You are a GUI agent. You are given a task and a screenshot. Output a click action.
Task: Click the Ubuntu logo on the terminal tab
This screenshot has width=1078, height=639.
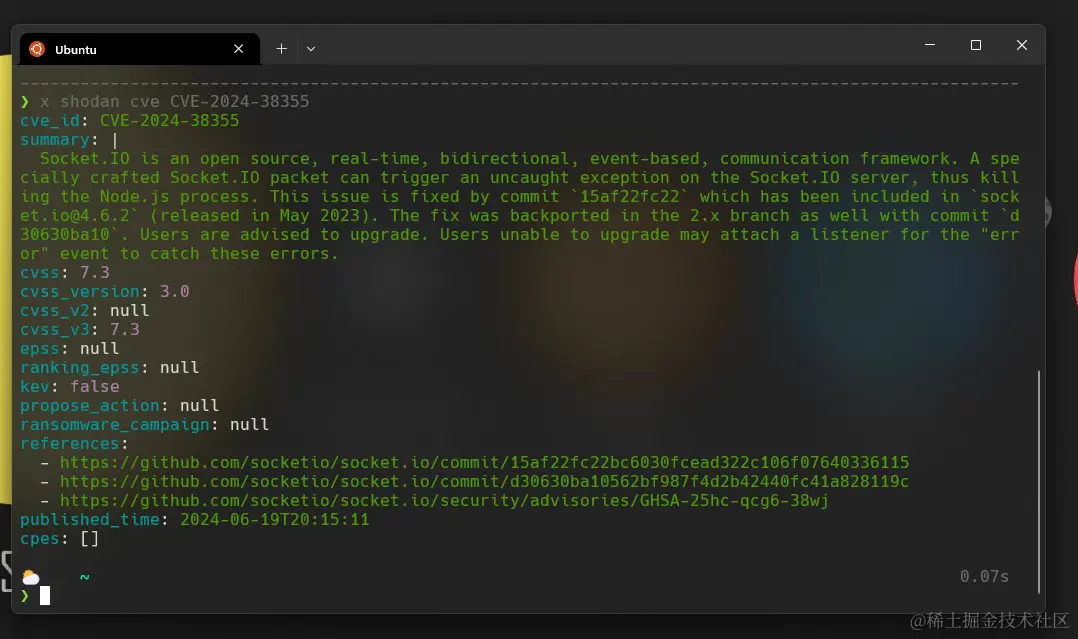pos(38,48)
